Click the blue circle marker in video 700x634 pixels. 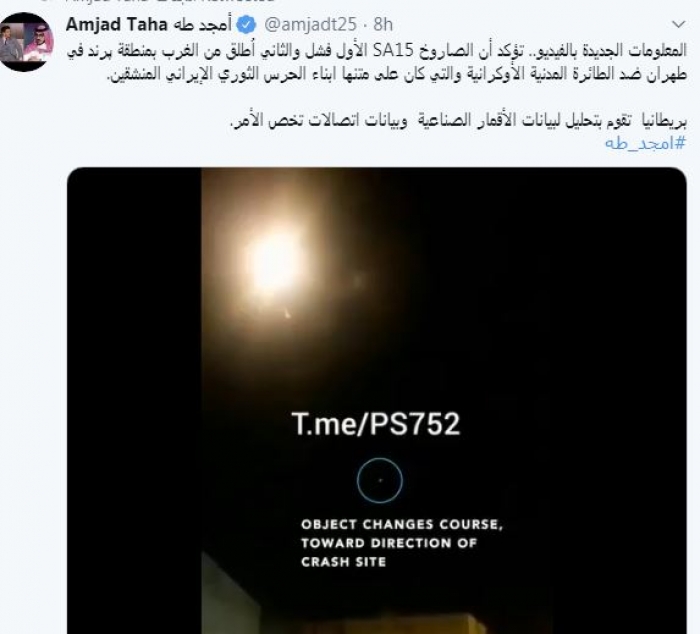click(x=380, y=480)
